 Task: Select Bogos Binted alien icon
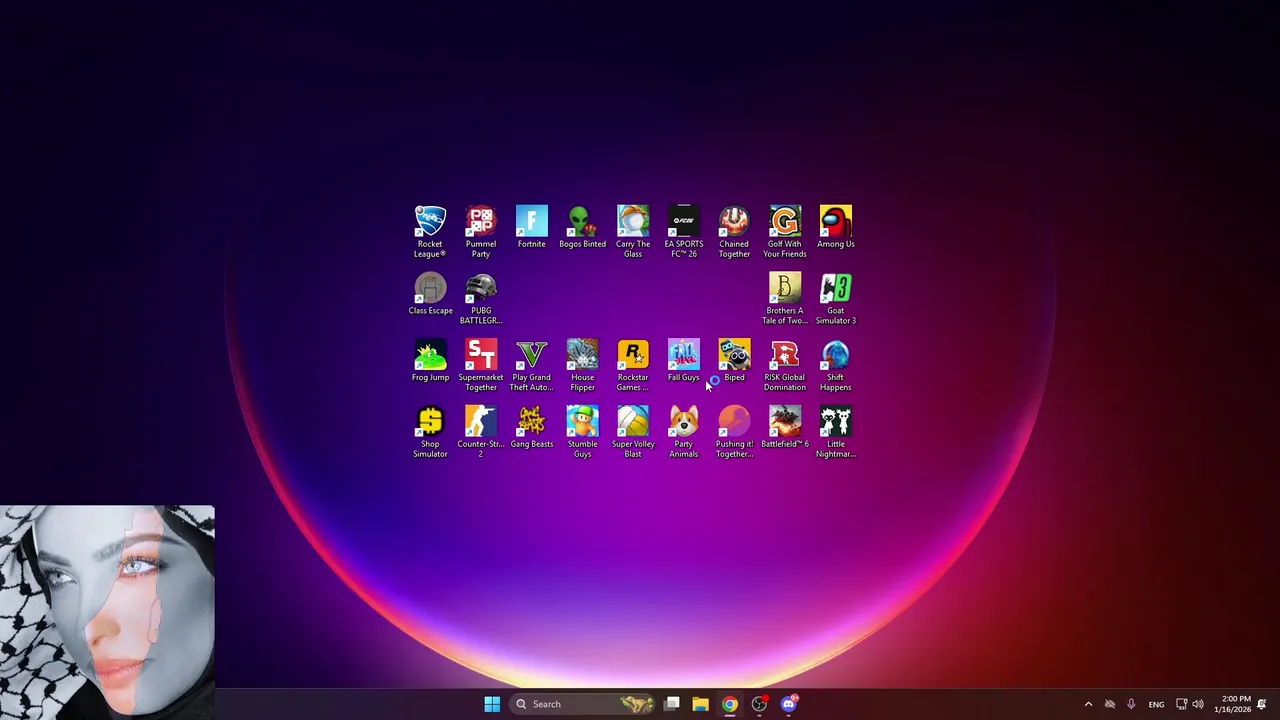click(582, 227)
